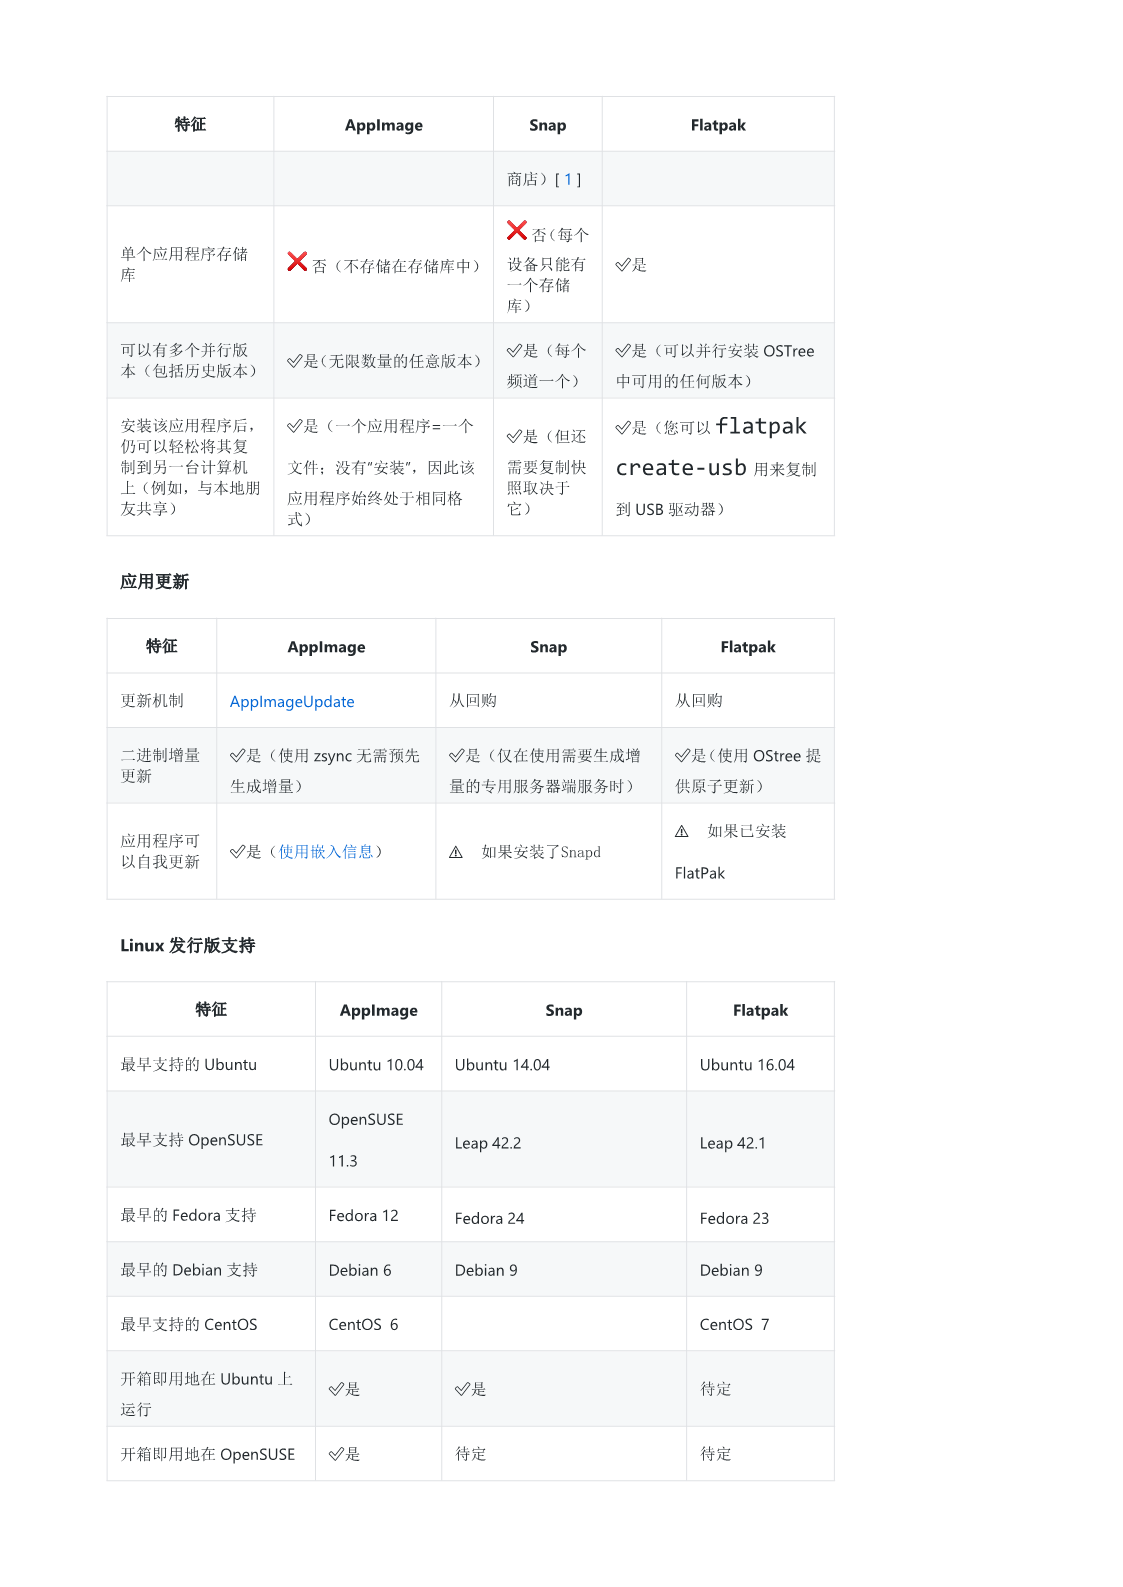Click Debian 9 in the Flatpak column
This screenshot has width=1123, height=1587.
(731, 1270)
